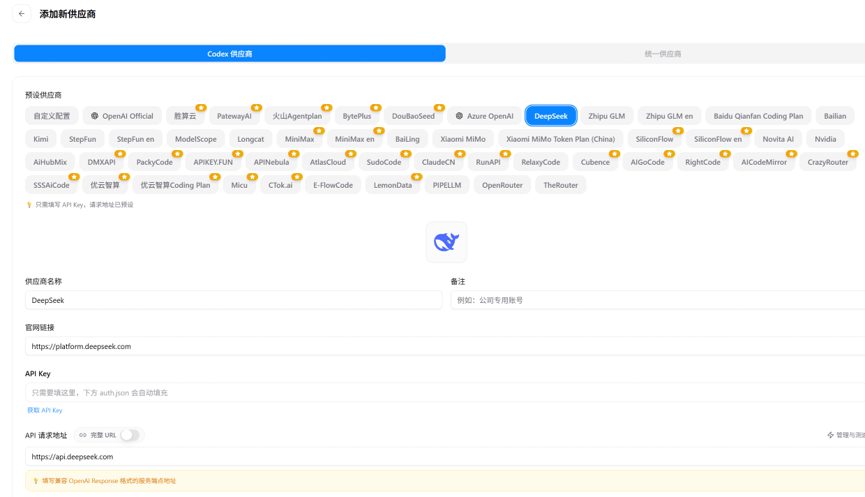Select the Xiaomi MiMo preset

pyautogui.click(x=463, y=139)
